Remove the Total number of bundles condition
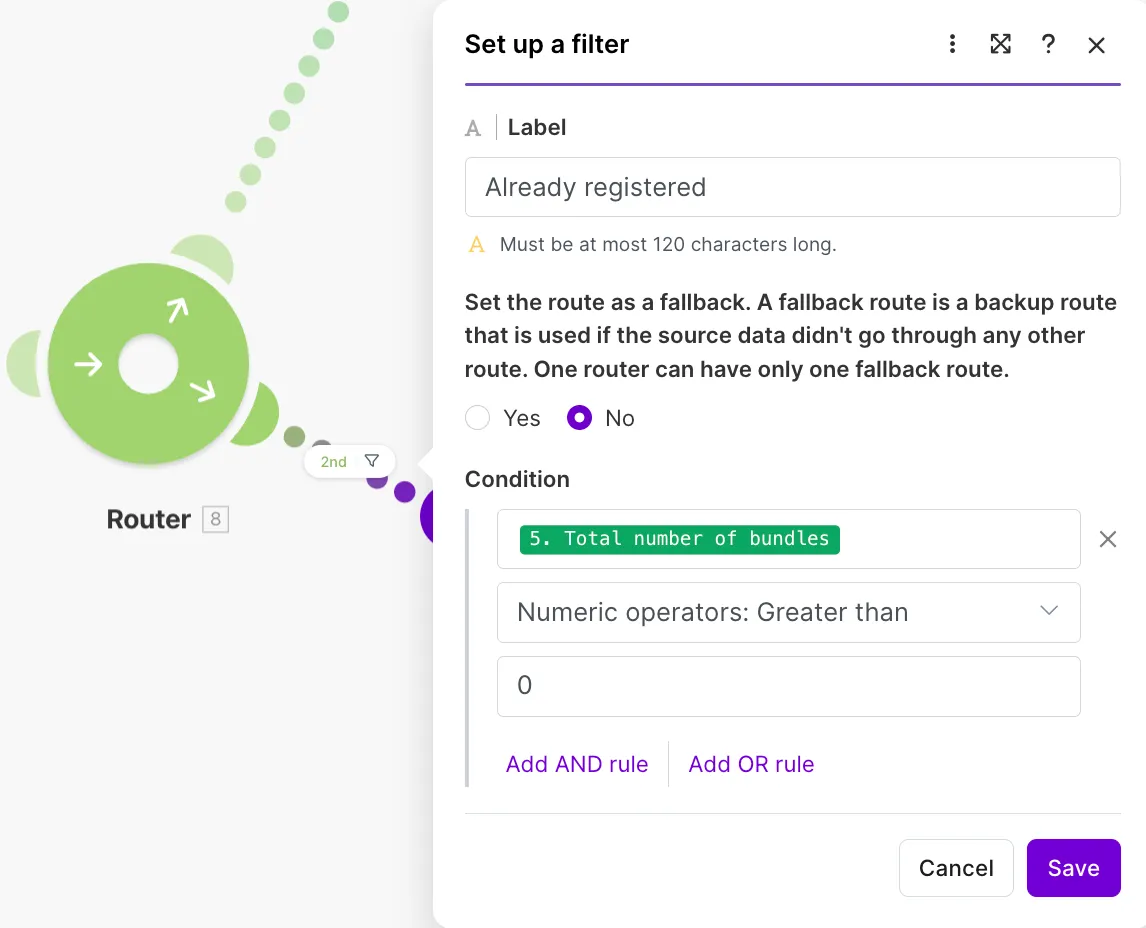The height and width of the screenshot is (928, 1146). [1107, 539]
